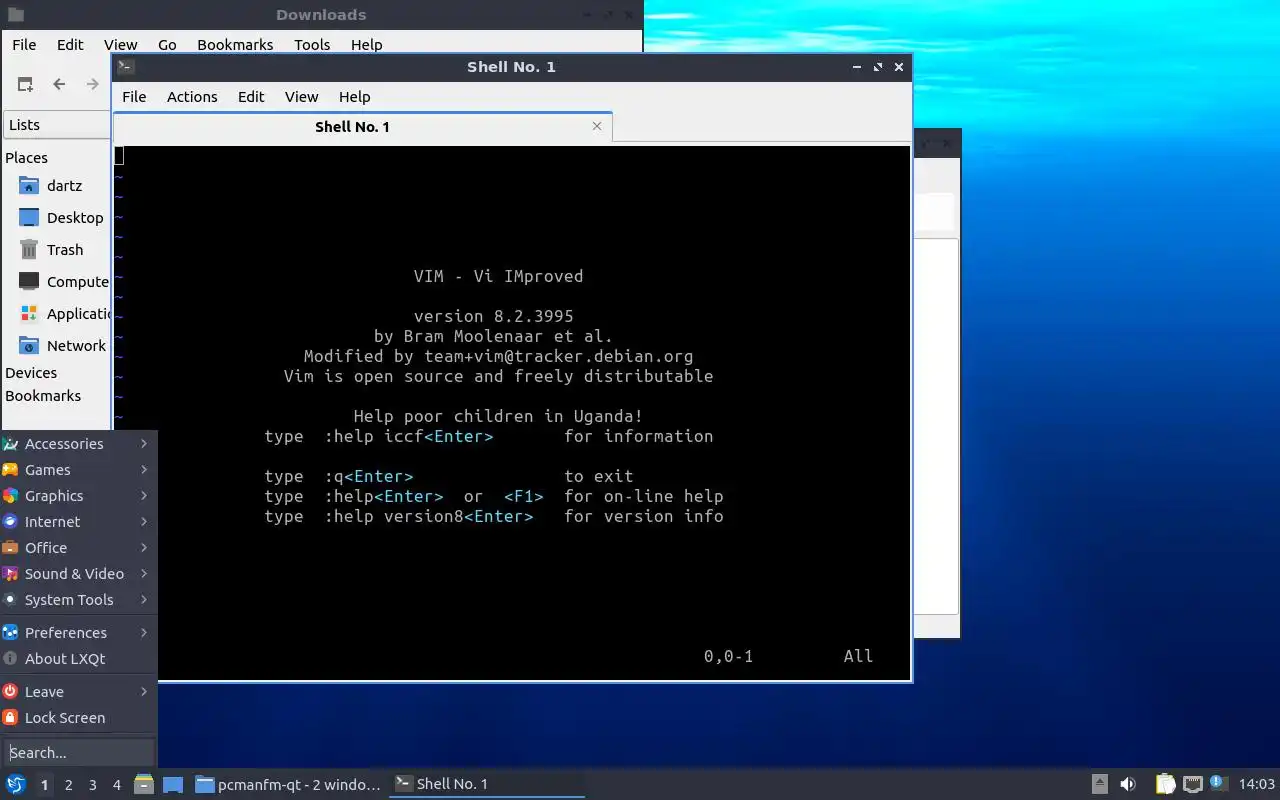1280x800 pixels.
Task: Click the file manager drawer icon in taskbar
Action: click(144, 784)
